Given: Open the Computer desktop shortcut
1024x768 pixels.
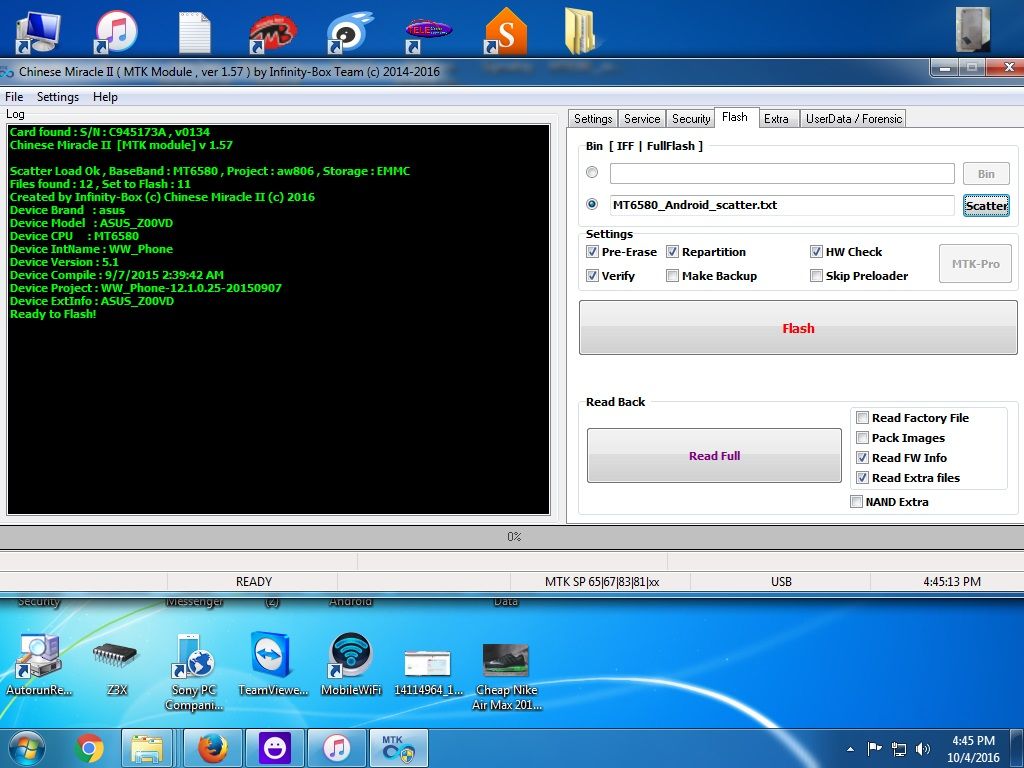Looking at the screenshot, I should (38, 31).
